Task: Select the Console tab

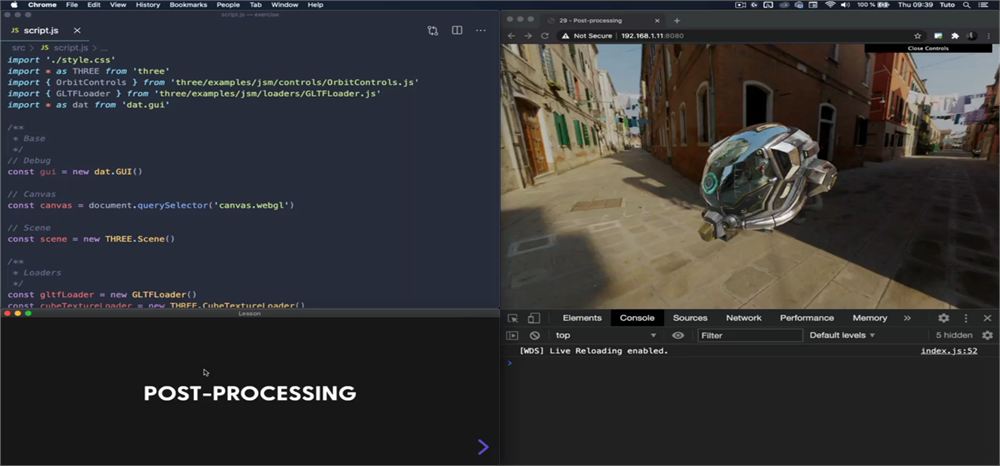Action: 637,318
